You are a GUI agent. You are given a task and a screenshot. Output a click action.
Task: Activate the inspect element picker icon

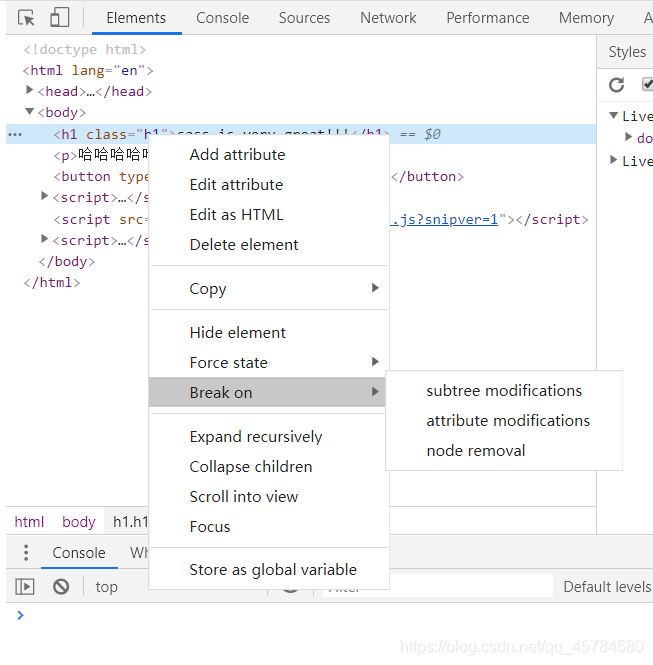tap(26, 18)
